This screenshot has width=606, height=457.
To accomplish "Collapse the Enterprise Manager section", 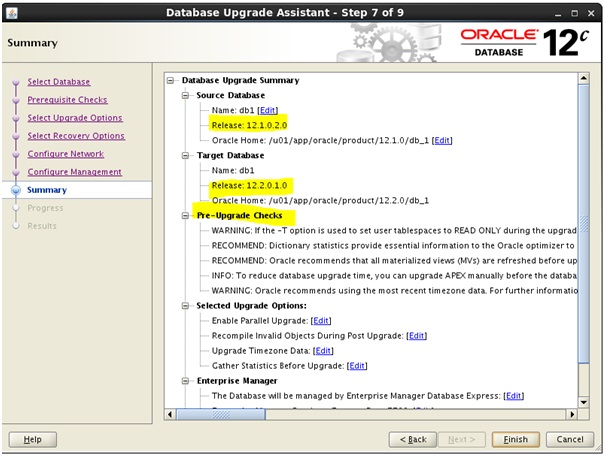I will click(186, 381).
